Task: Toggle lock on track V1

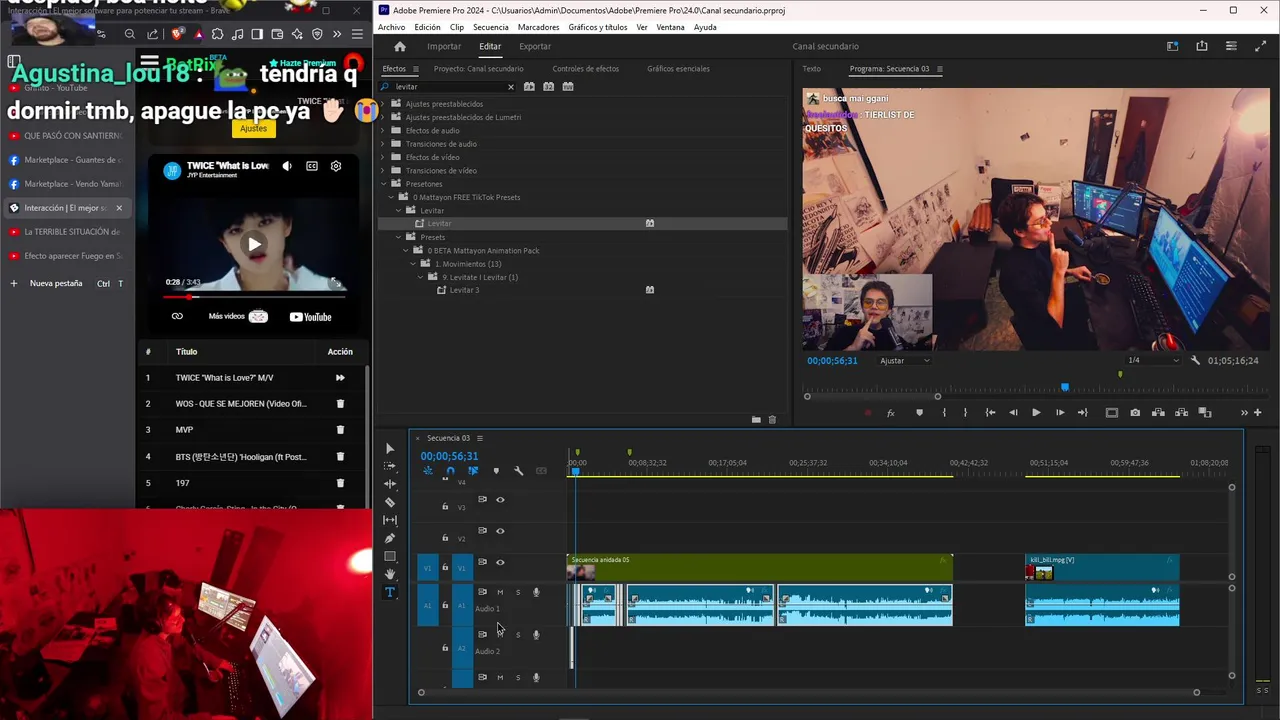Action: 445,568
